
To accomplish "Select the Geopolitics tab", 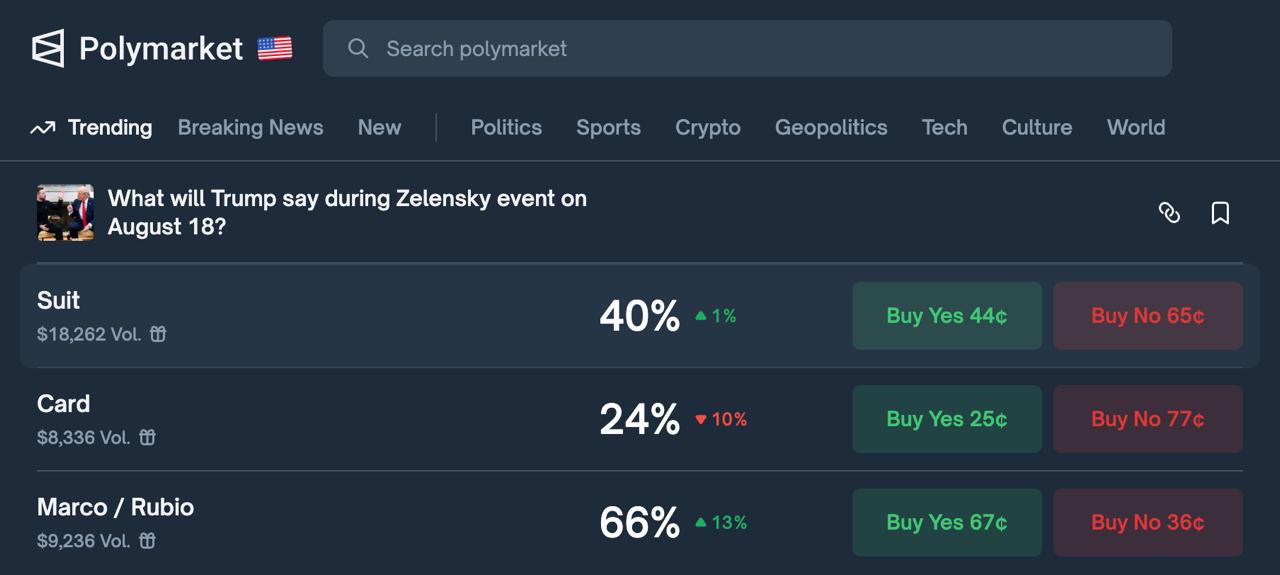I will pos(831,127).
